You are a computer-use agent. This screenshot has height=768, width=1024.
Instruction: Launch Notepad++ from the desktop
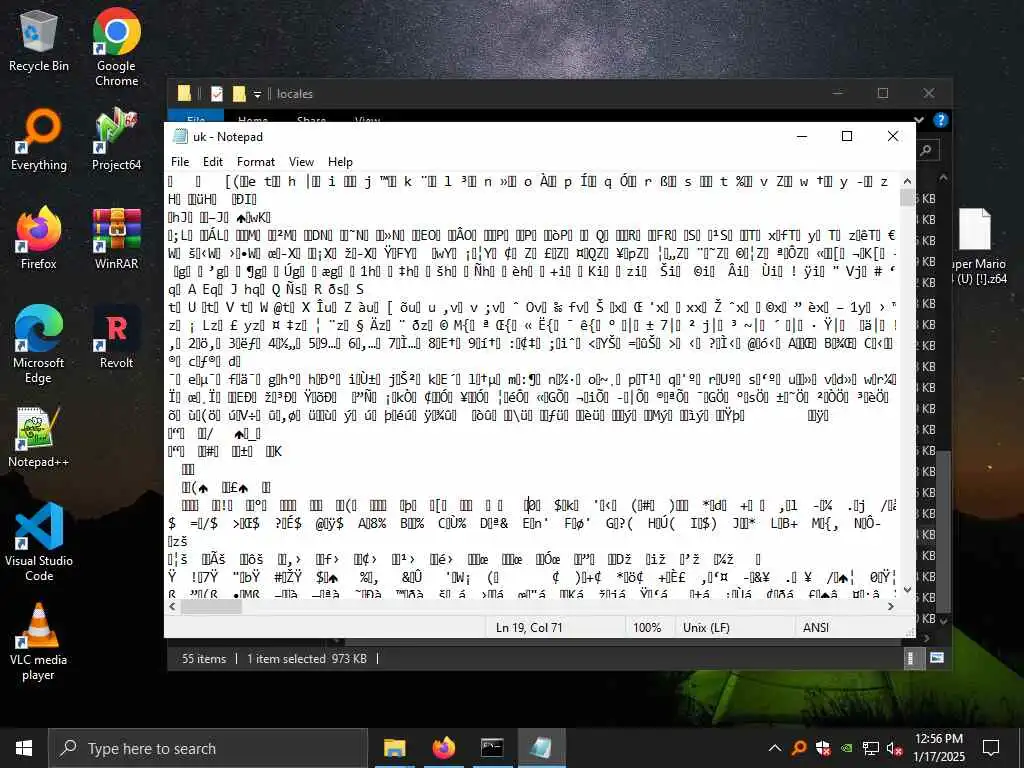pos(39,437)
